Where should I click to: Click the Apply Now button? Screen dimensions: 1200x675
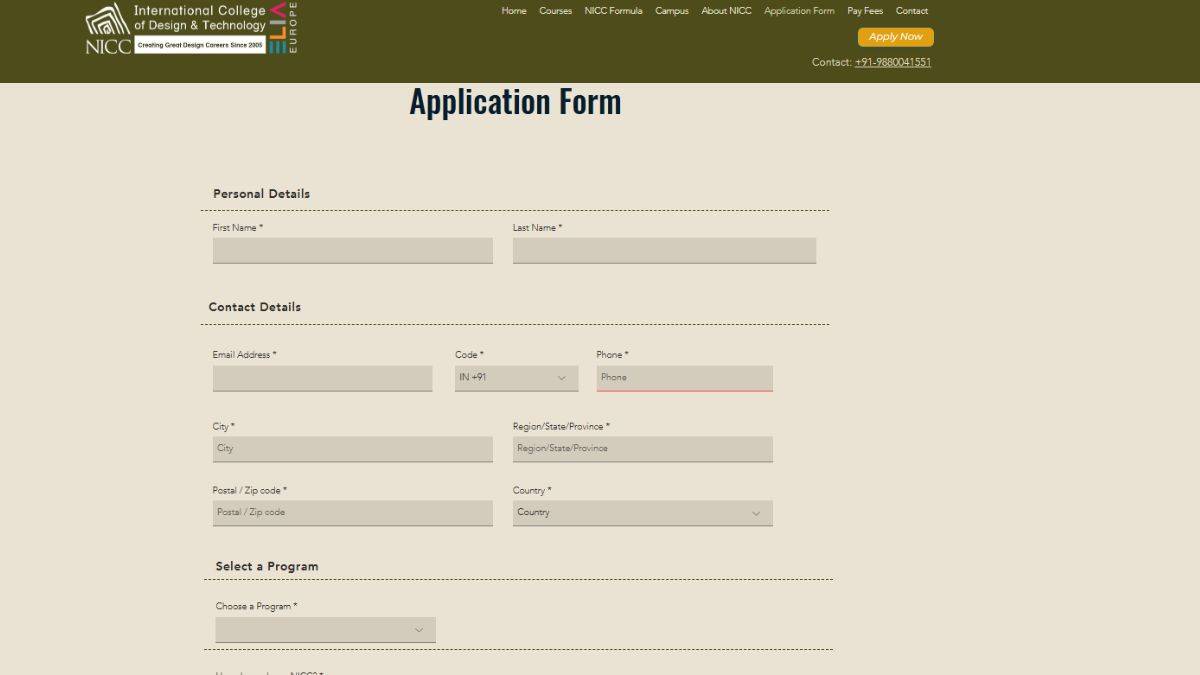click(895, 36)
